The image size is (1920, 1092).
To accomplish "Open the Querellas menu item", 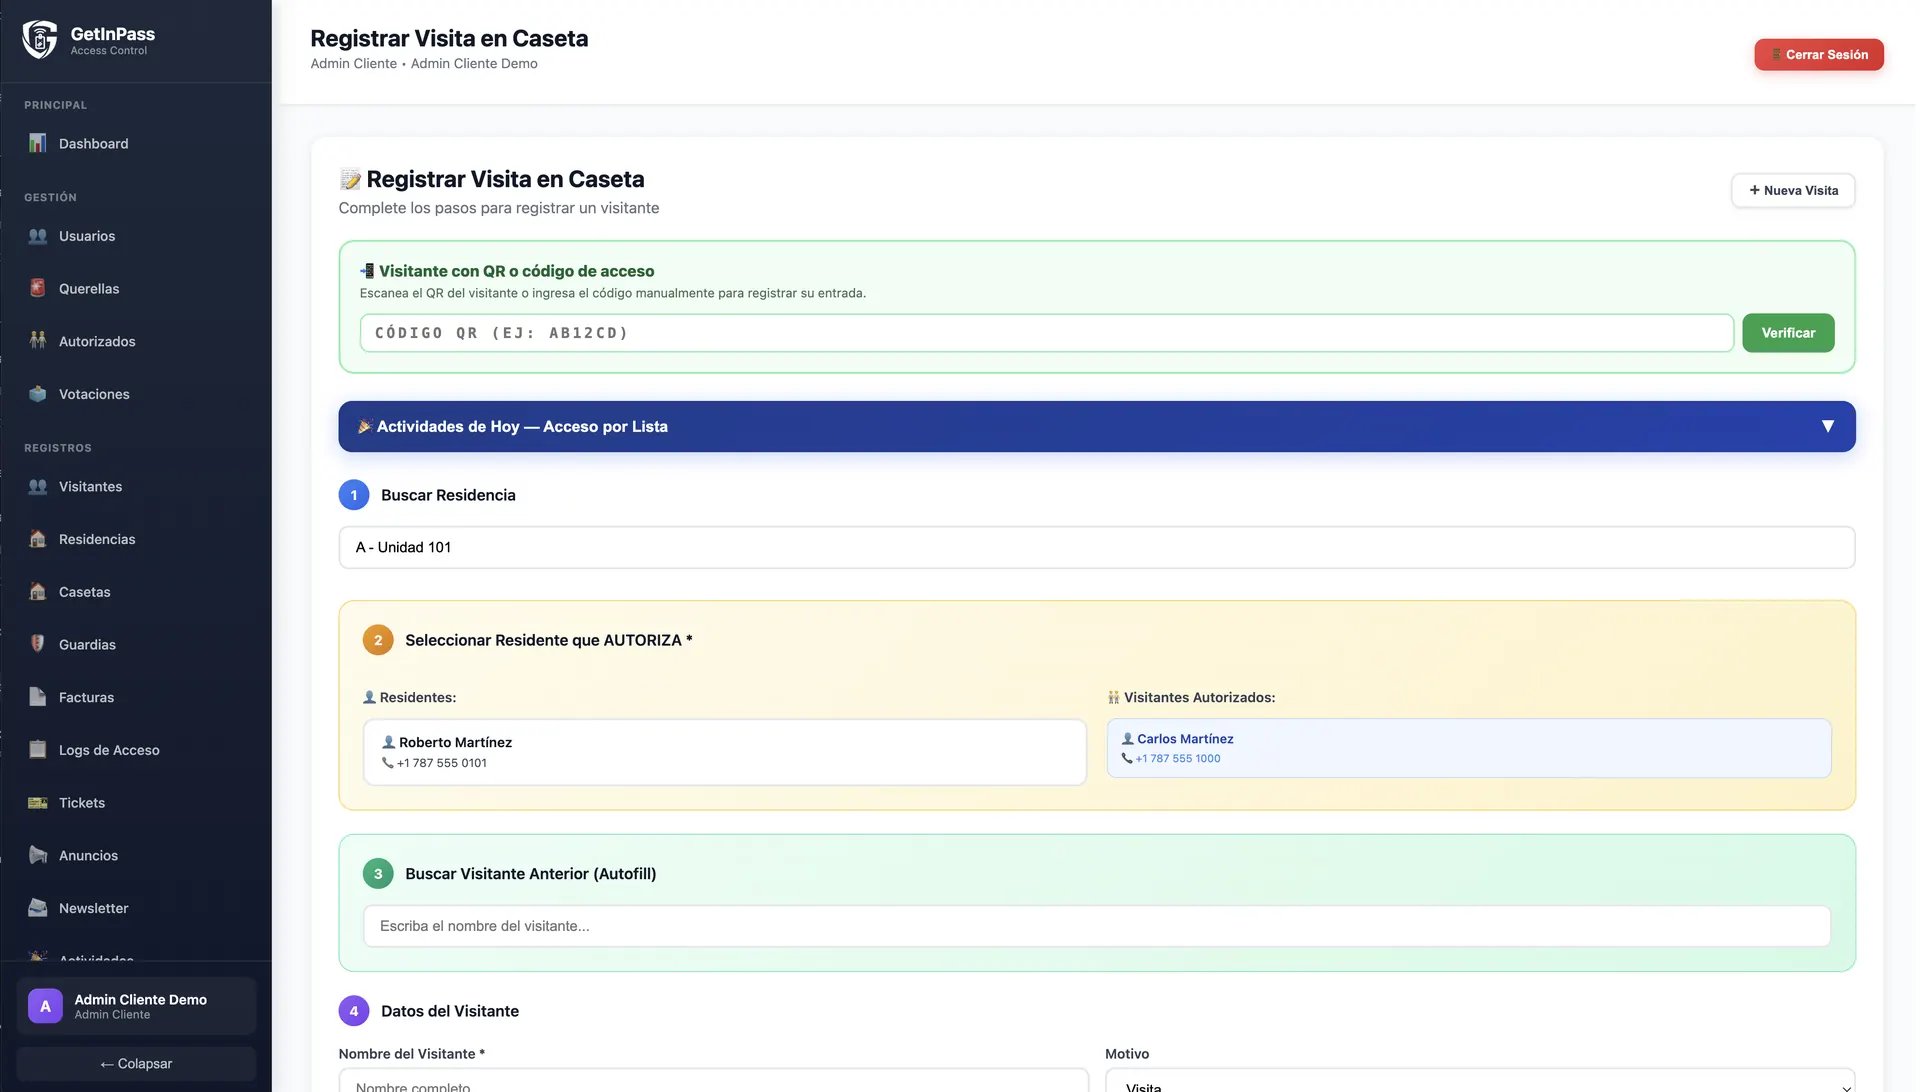I will click(x=136, y=288).
